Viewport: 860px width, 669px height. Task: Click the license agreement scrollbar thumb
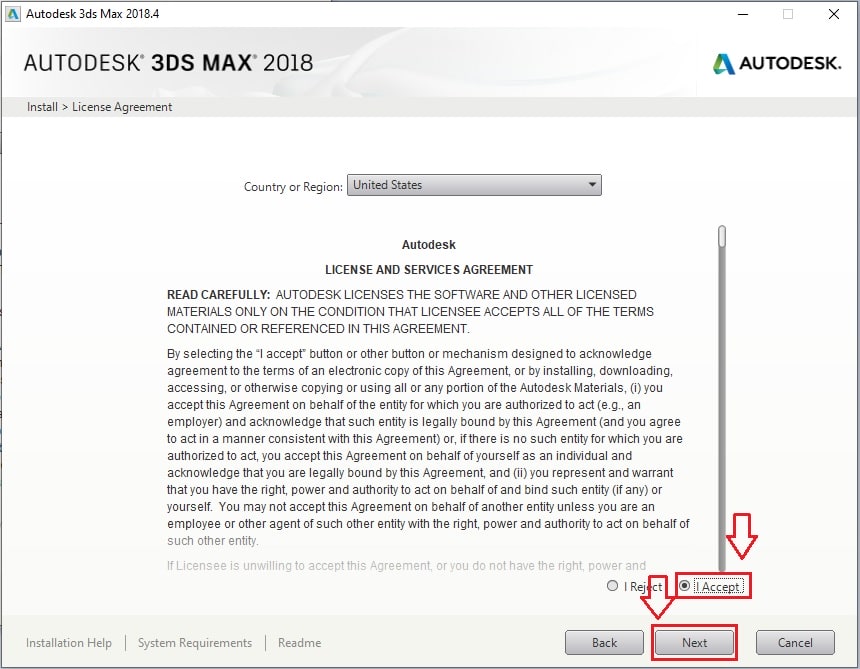point(722,236)
